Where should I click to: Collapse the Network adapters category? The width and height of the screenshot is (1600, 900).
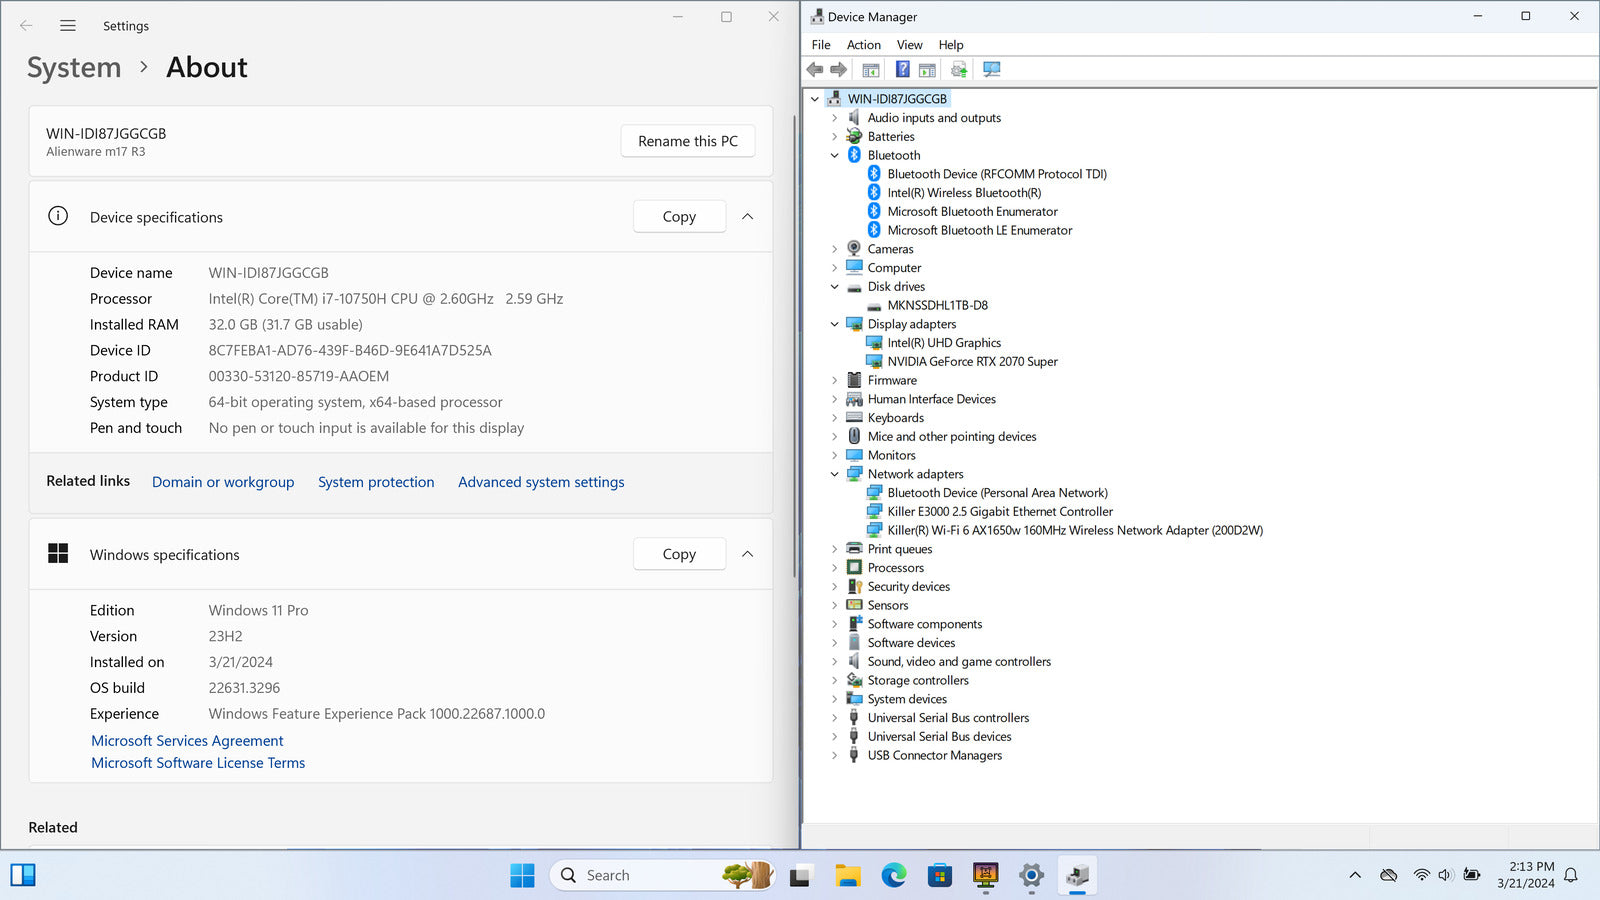(835, 474)
